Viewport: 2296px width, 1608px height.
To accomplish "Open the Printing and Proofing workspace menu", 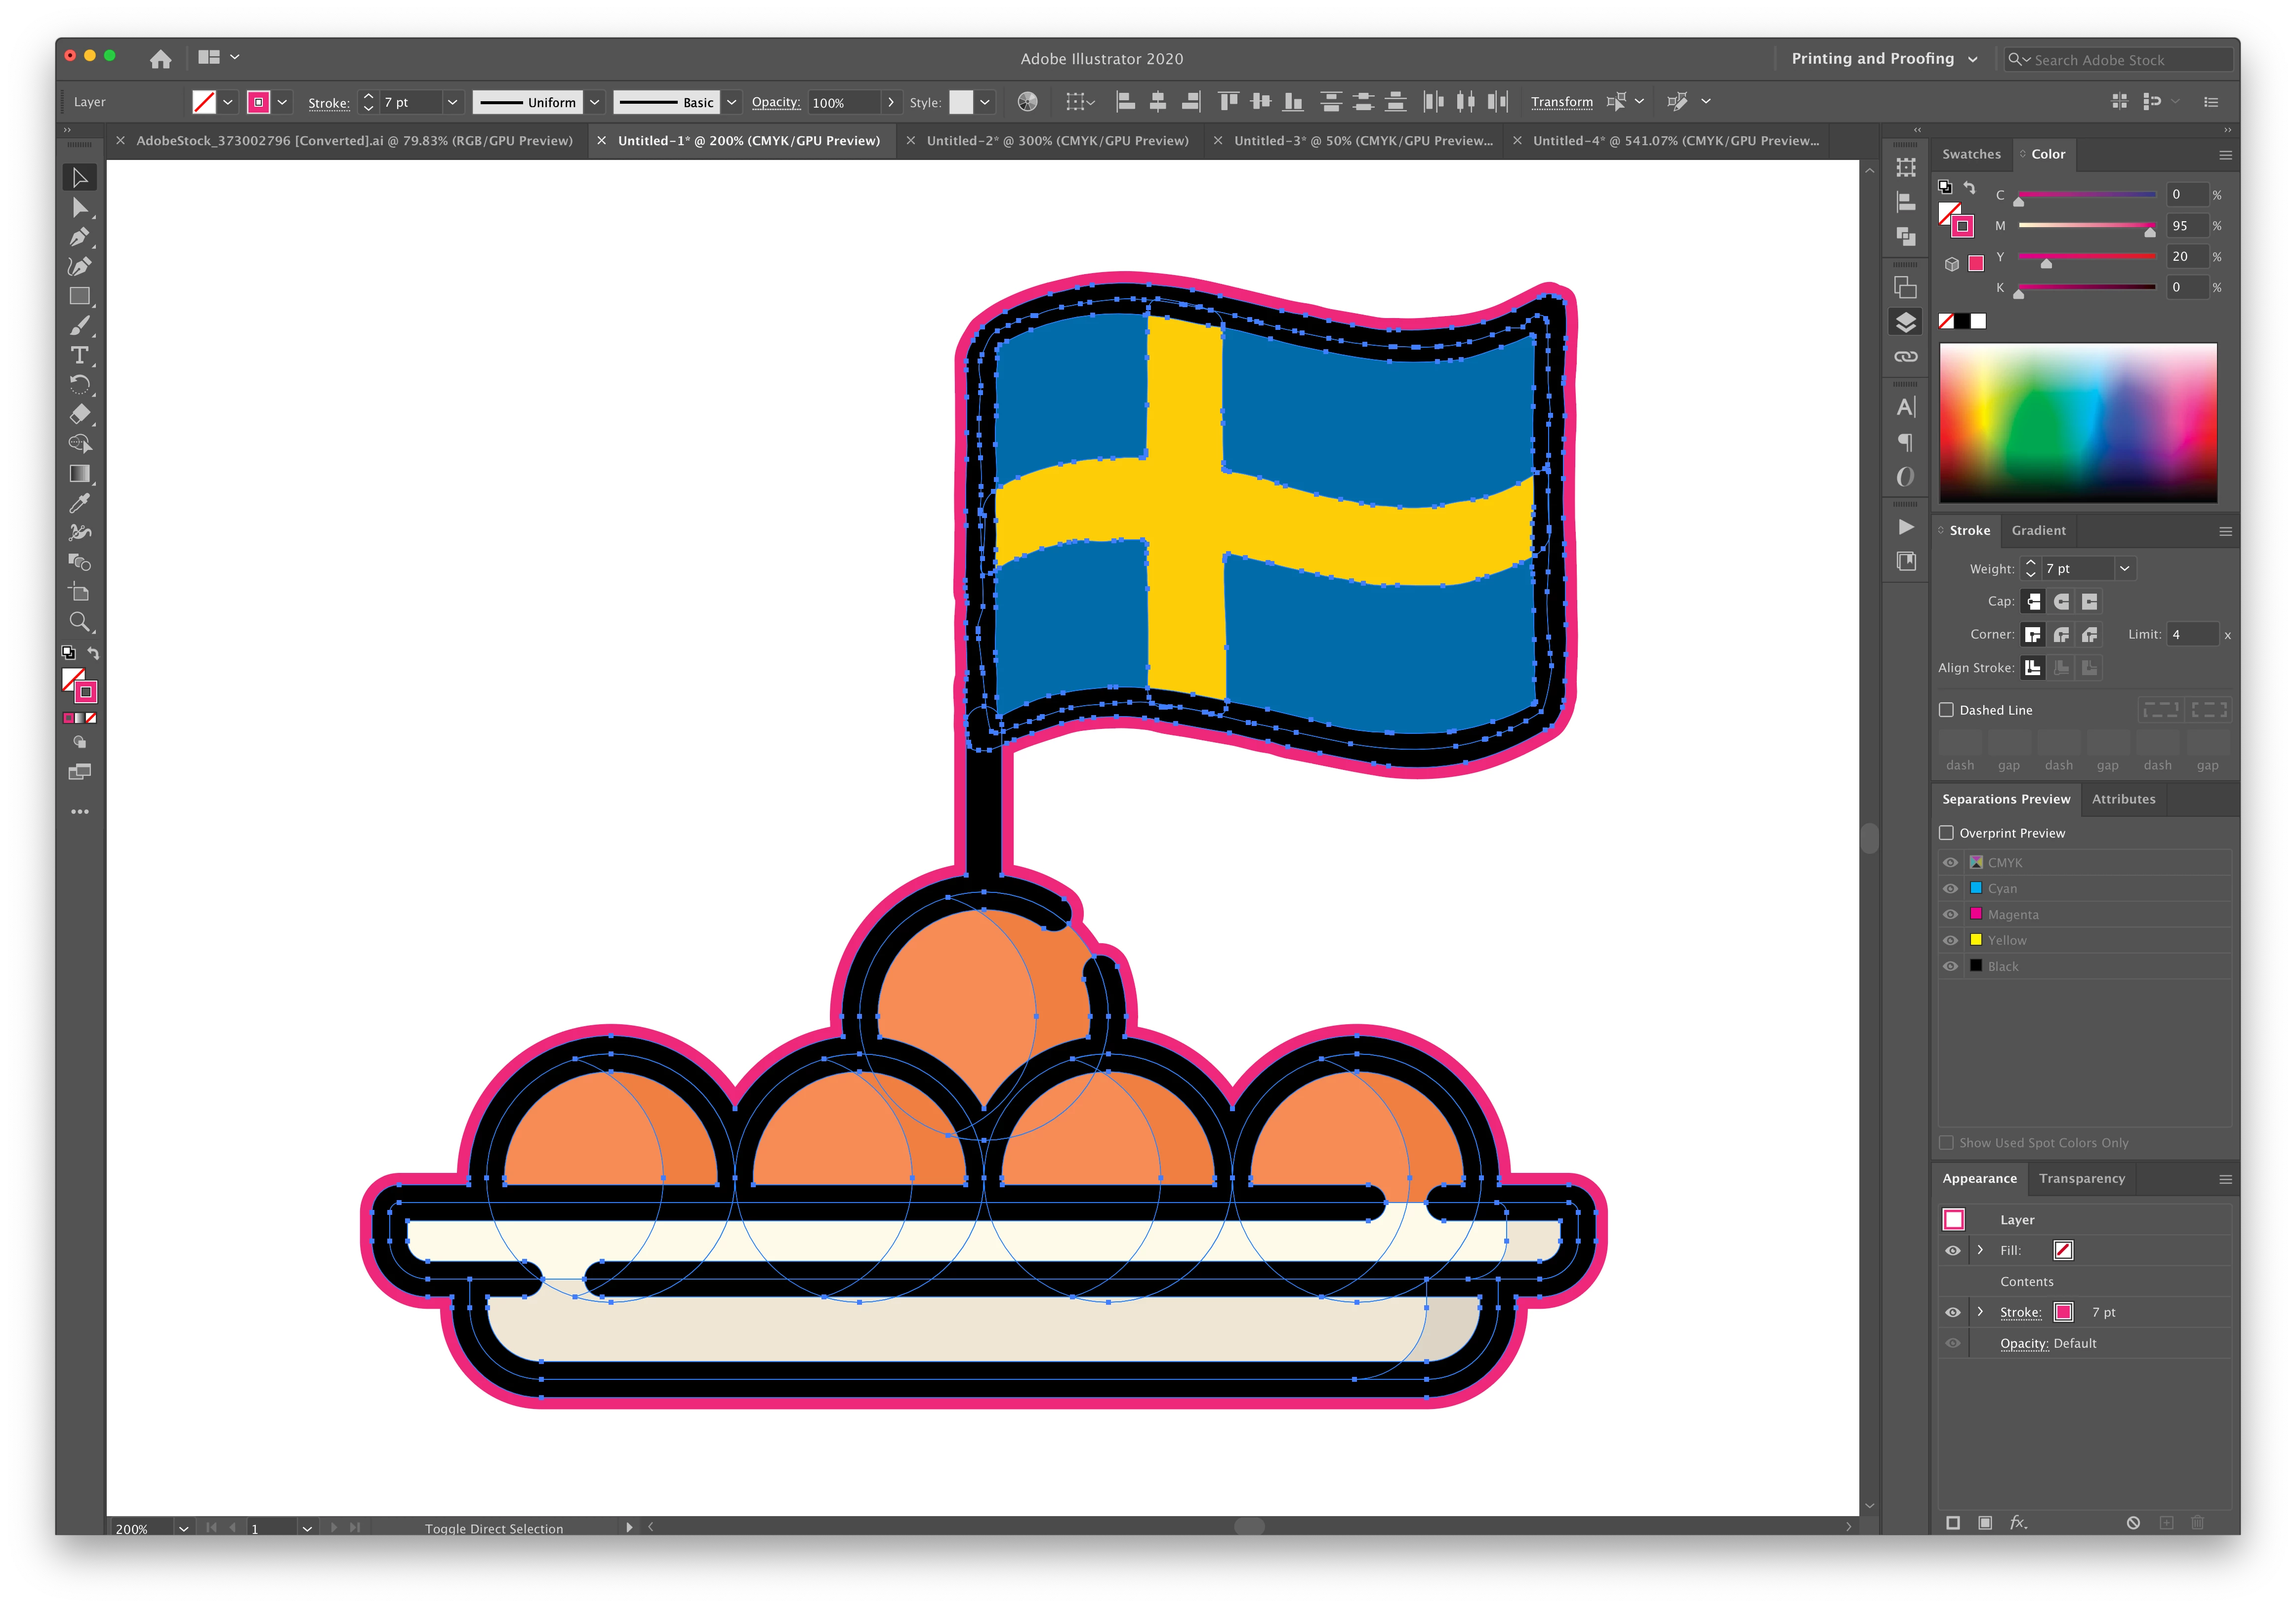I will [1883, 59].
